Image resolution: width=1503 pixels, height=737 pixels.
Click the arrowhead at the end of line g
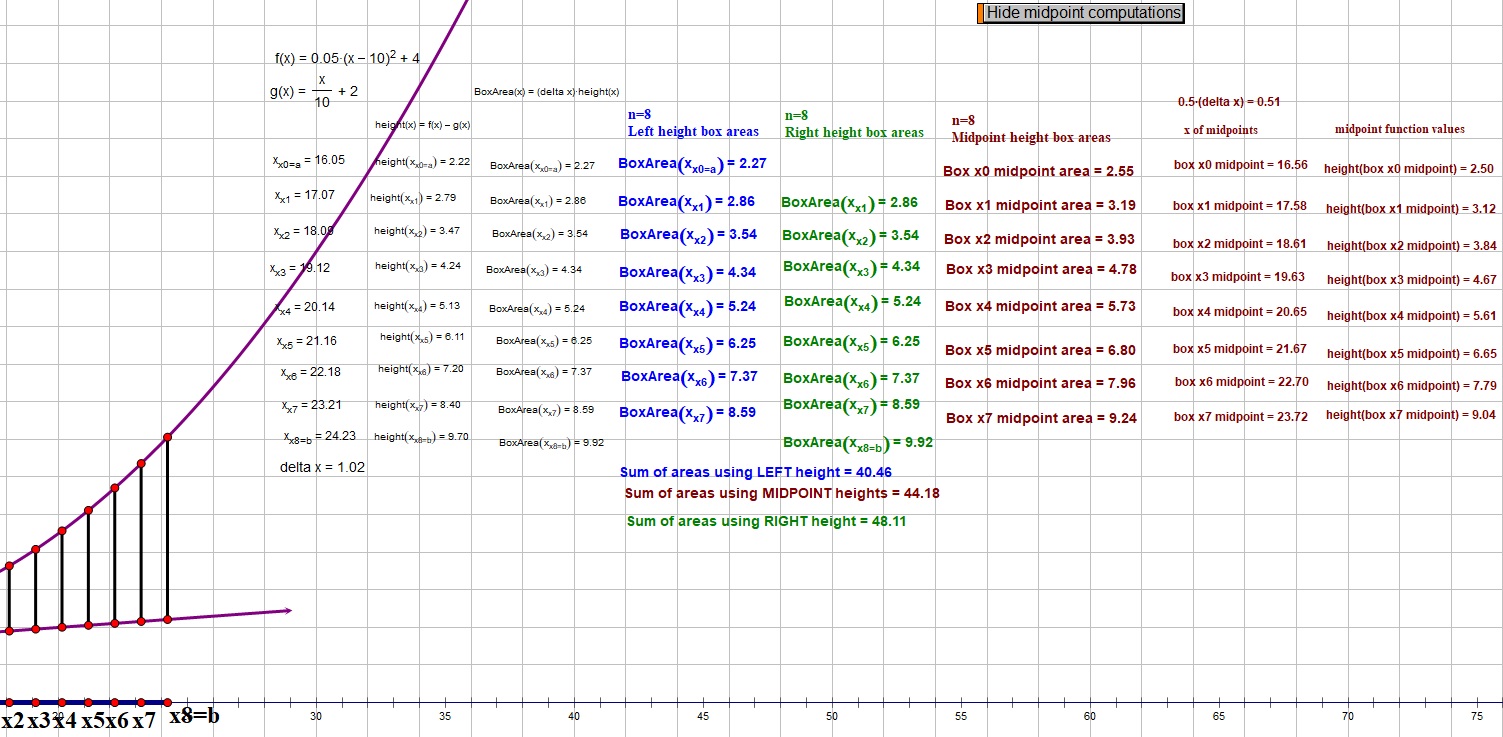tap(287, 610)
